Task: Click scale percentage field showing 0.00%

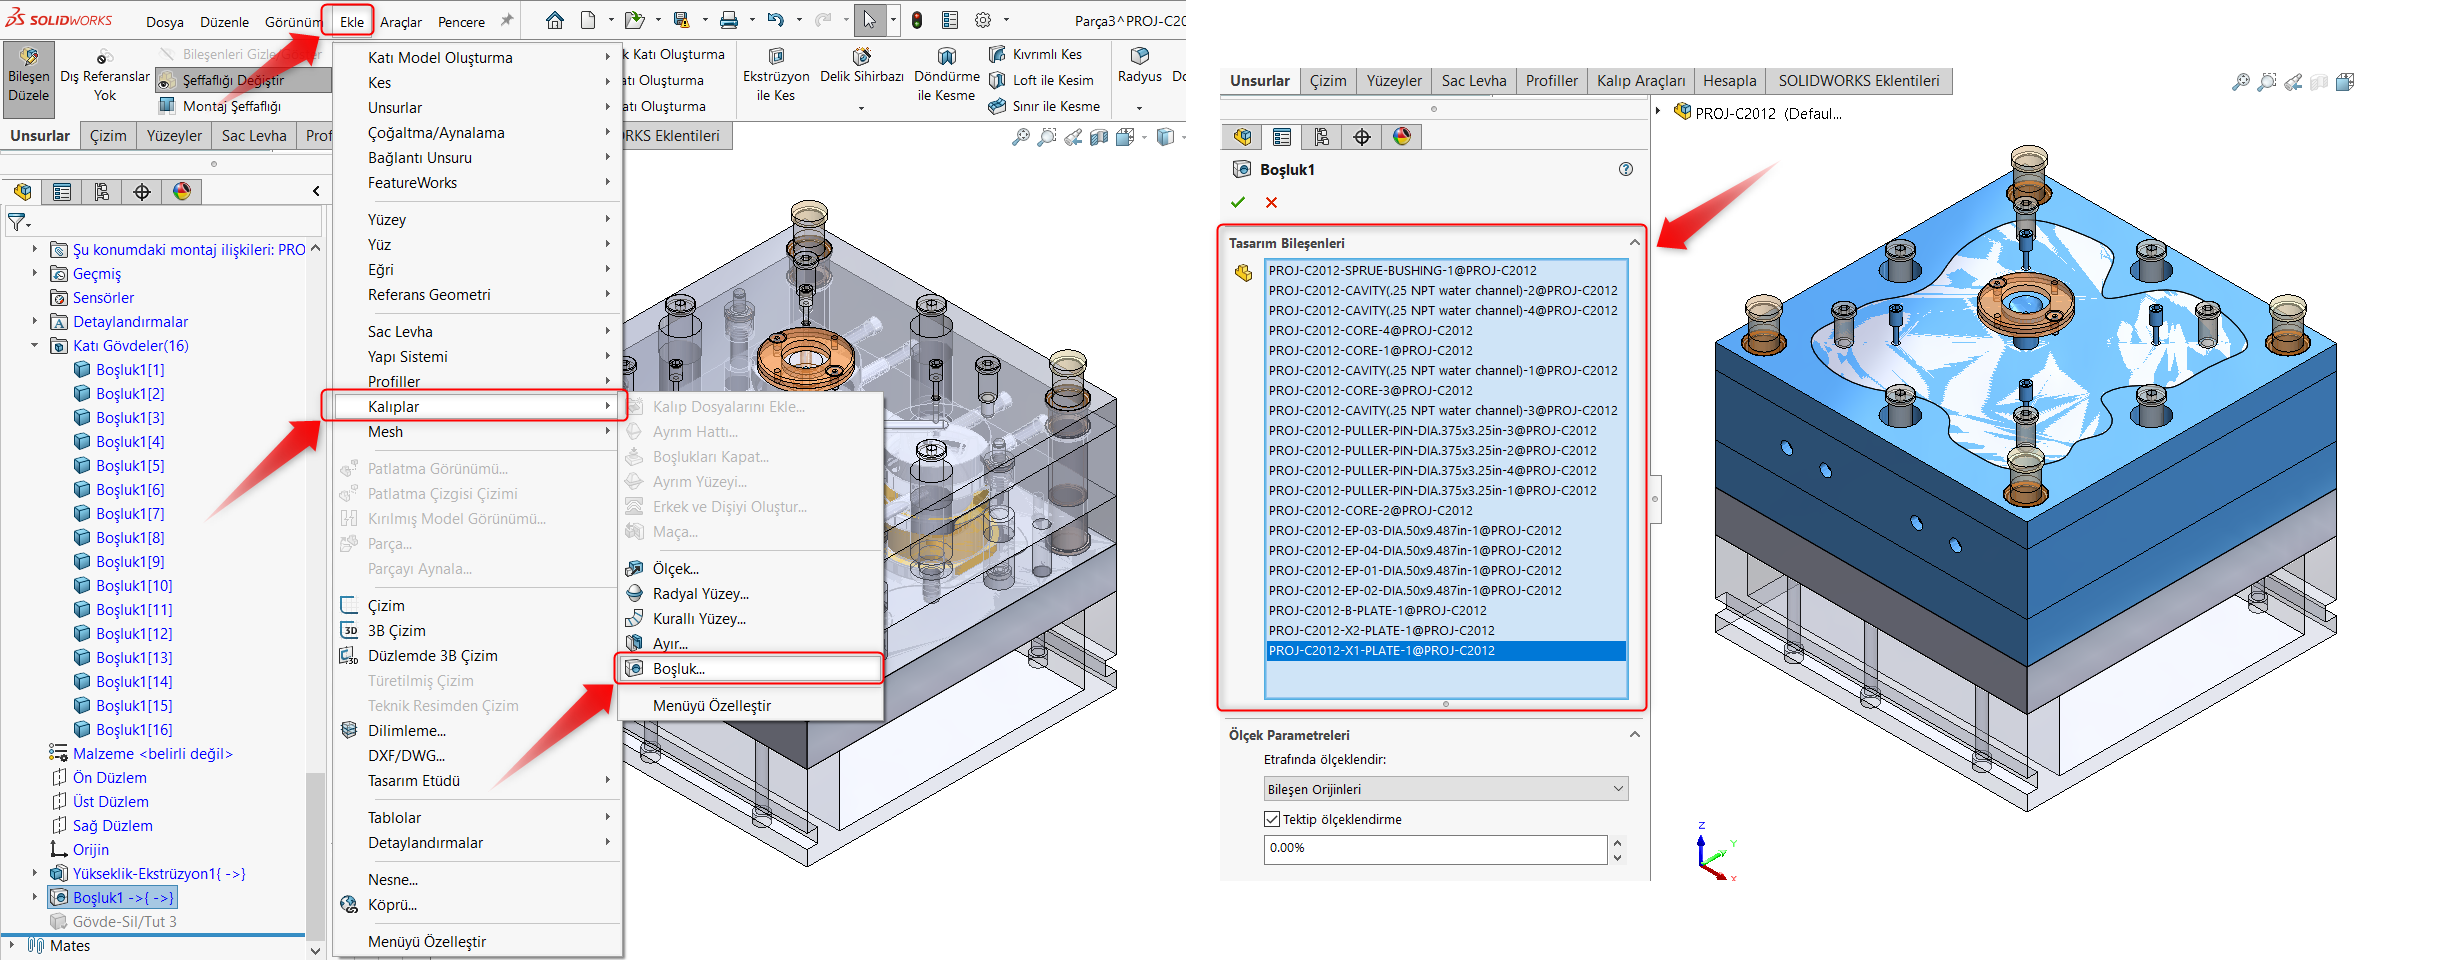Action: pyautogui.click(x=1434, y=849)
